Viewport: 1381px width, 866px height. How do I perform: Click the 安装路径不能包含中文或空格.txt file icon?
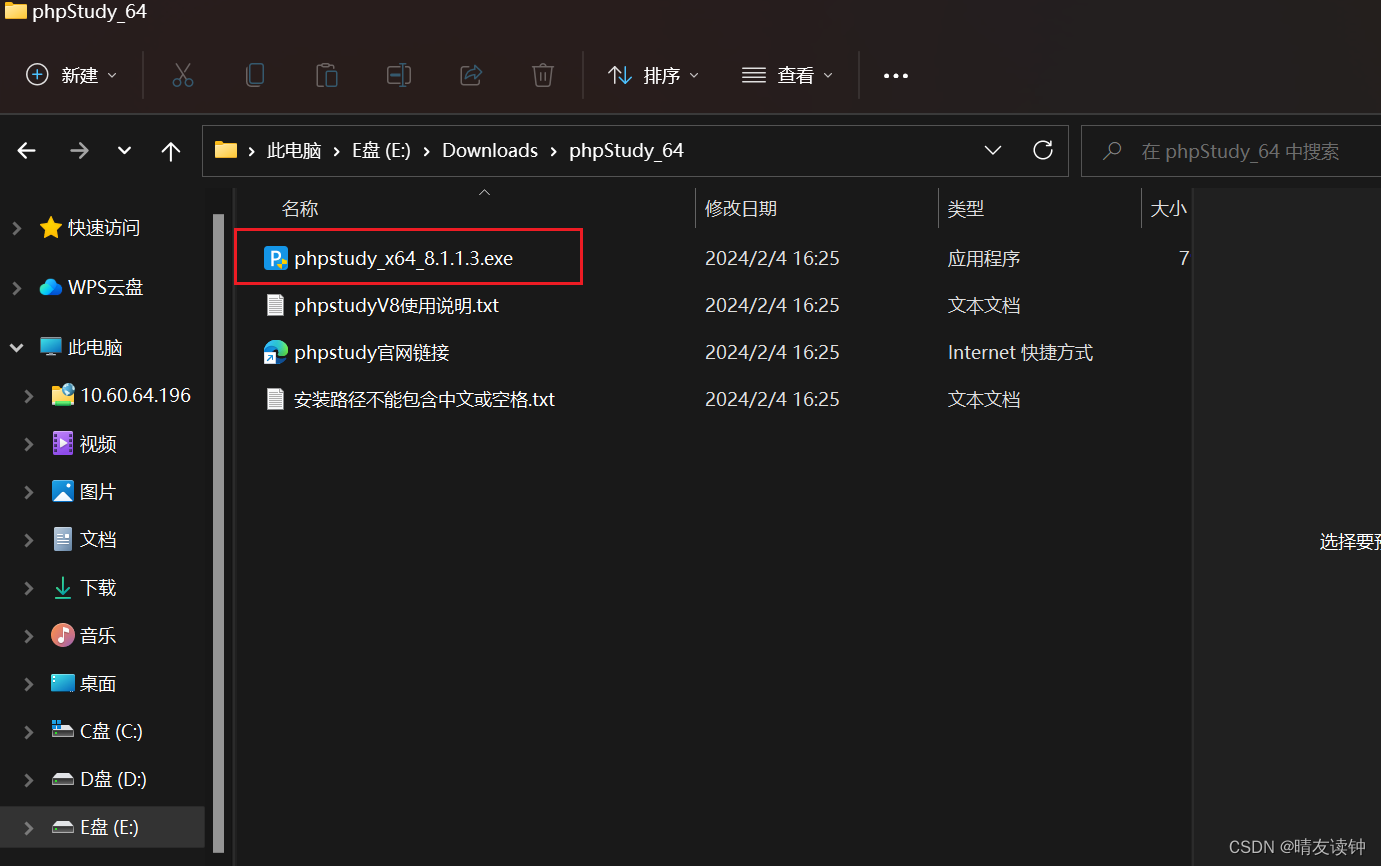point(275,399)
